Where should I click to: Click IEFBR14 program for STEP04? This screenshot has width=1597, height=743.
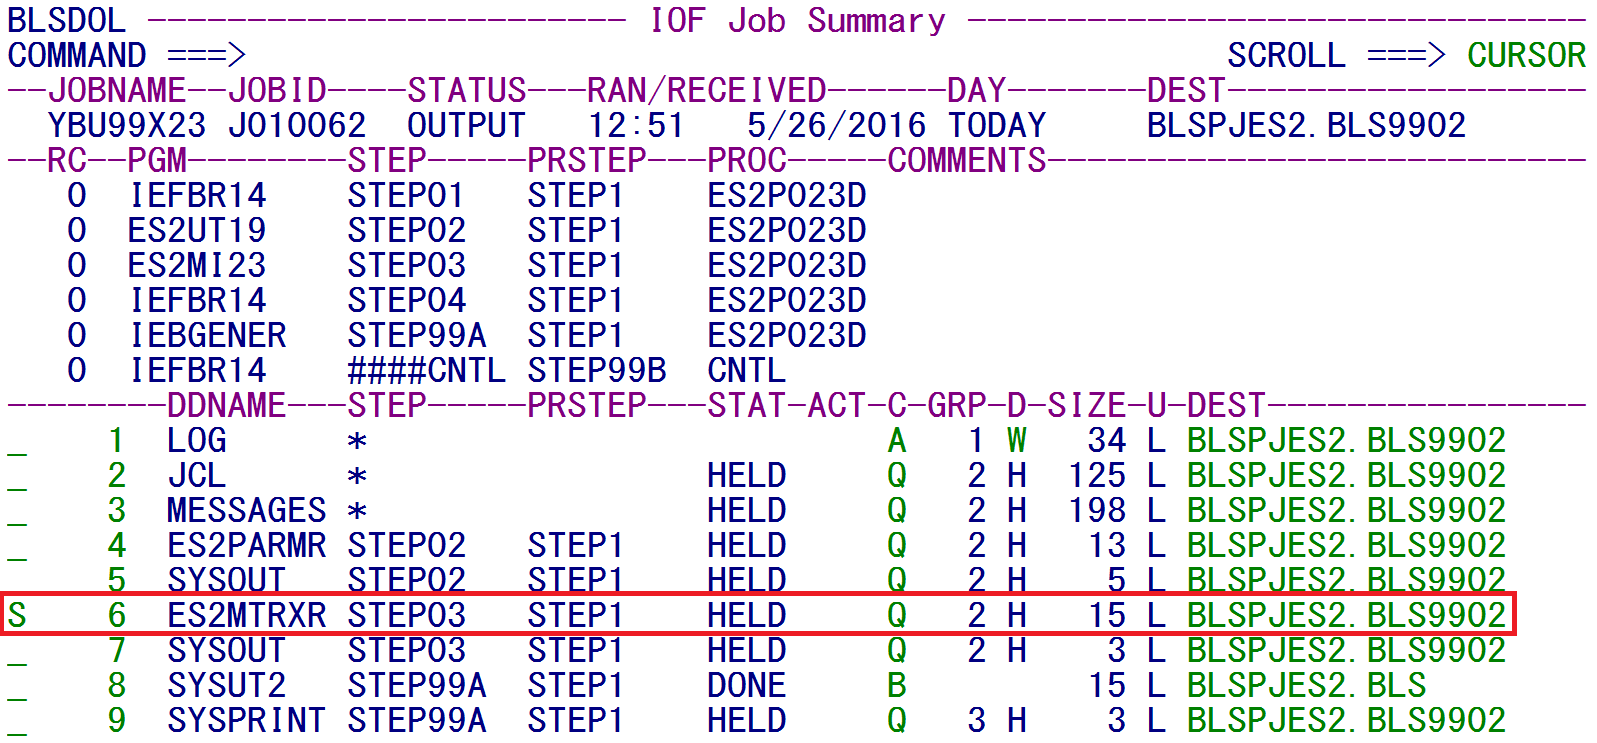coord(197,301)
